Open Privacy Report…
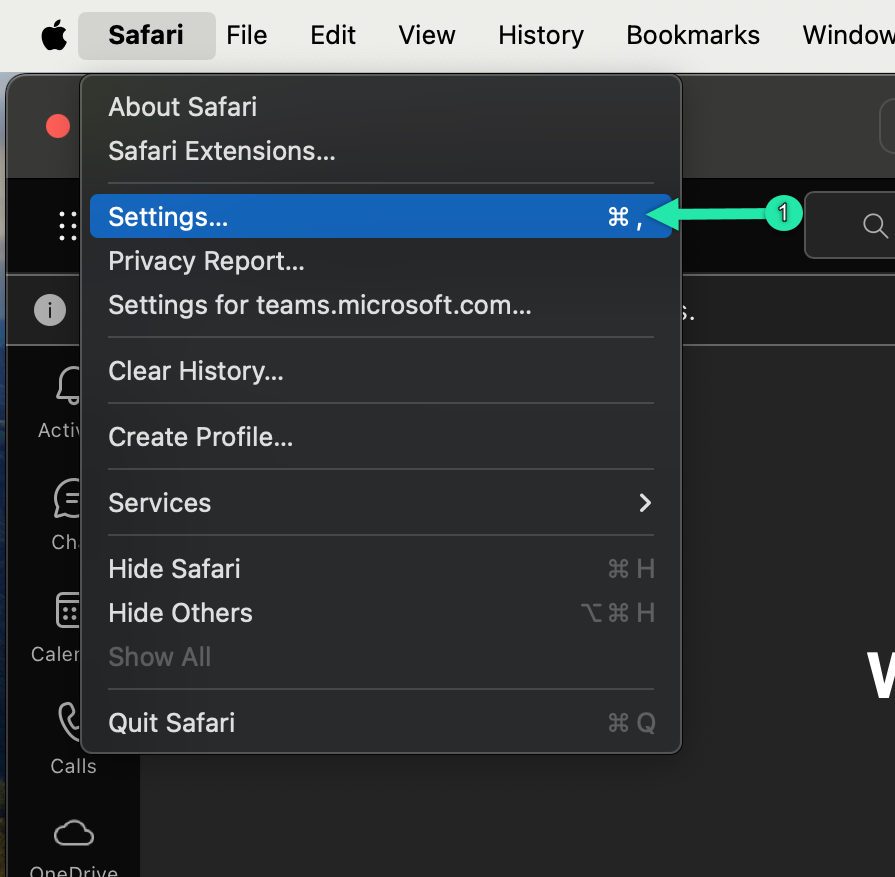The height and width of the screenshot is (877, 895). 381,261
